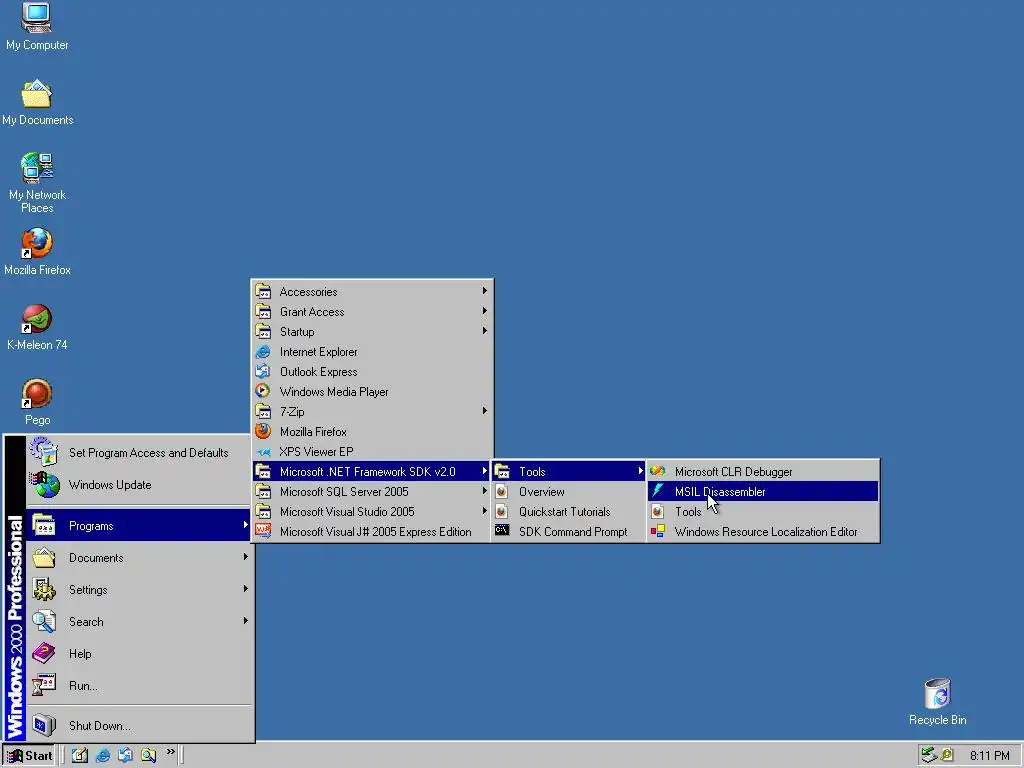Screen dimensions: 1024x768
Task: Launch XPS Viewer EP
Action: click(372, 452)
